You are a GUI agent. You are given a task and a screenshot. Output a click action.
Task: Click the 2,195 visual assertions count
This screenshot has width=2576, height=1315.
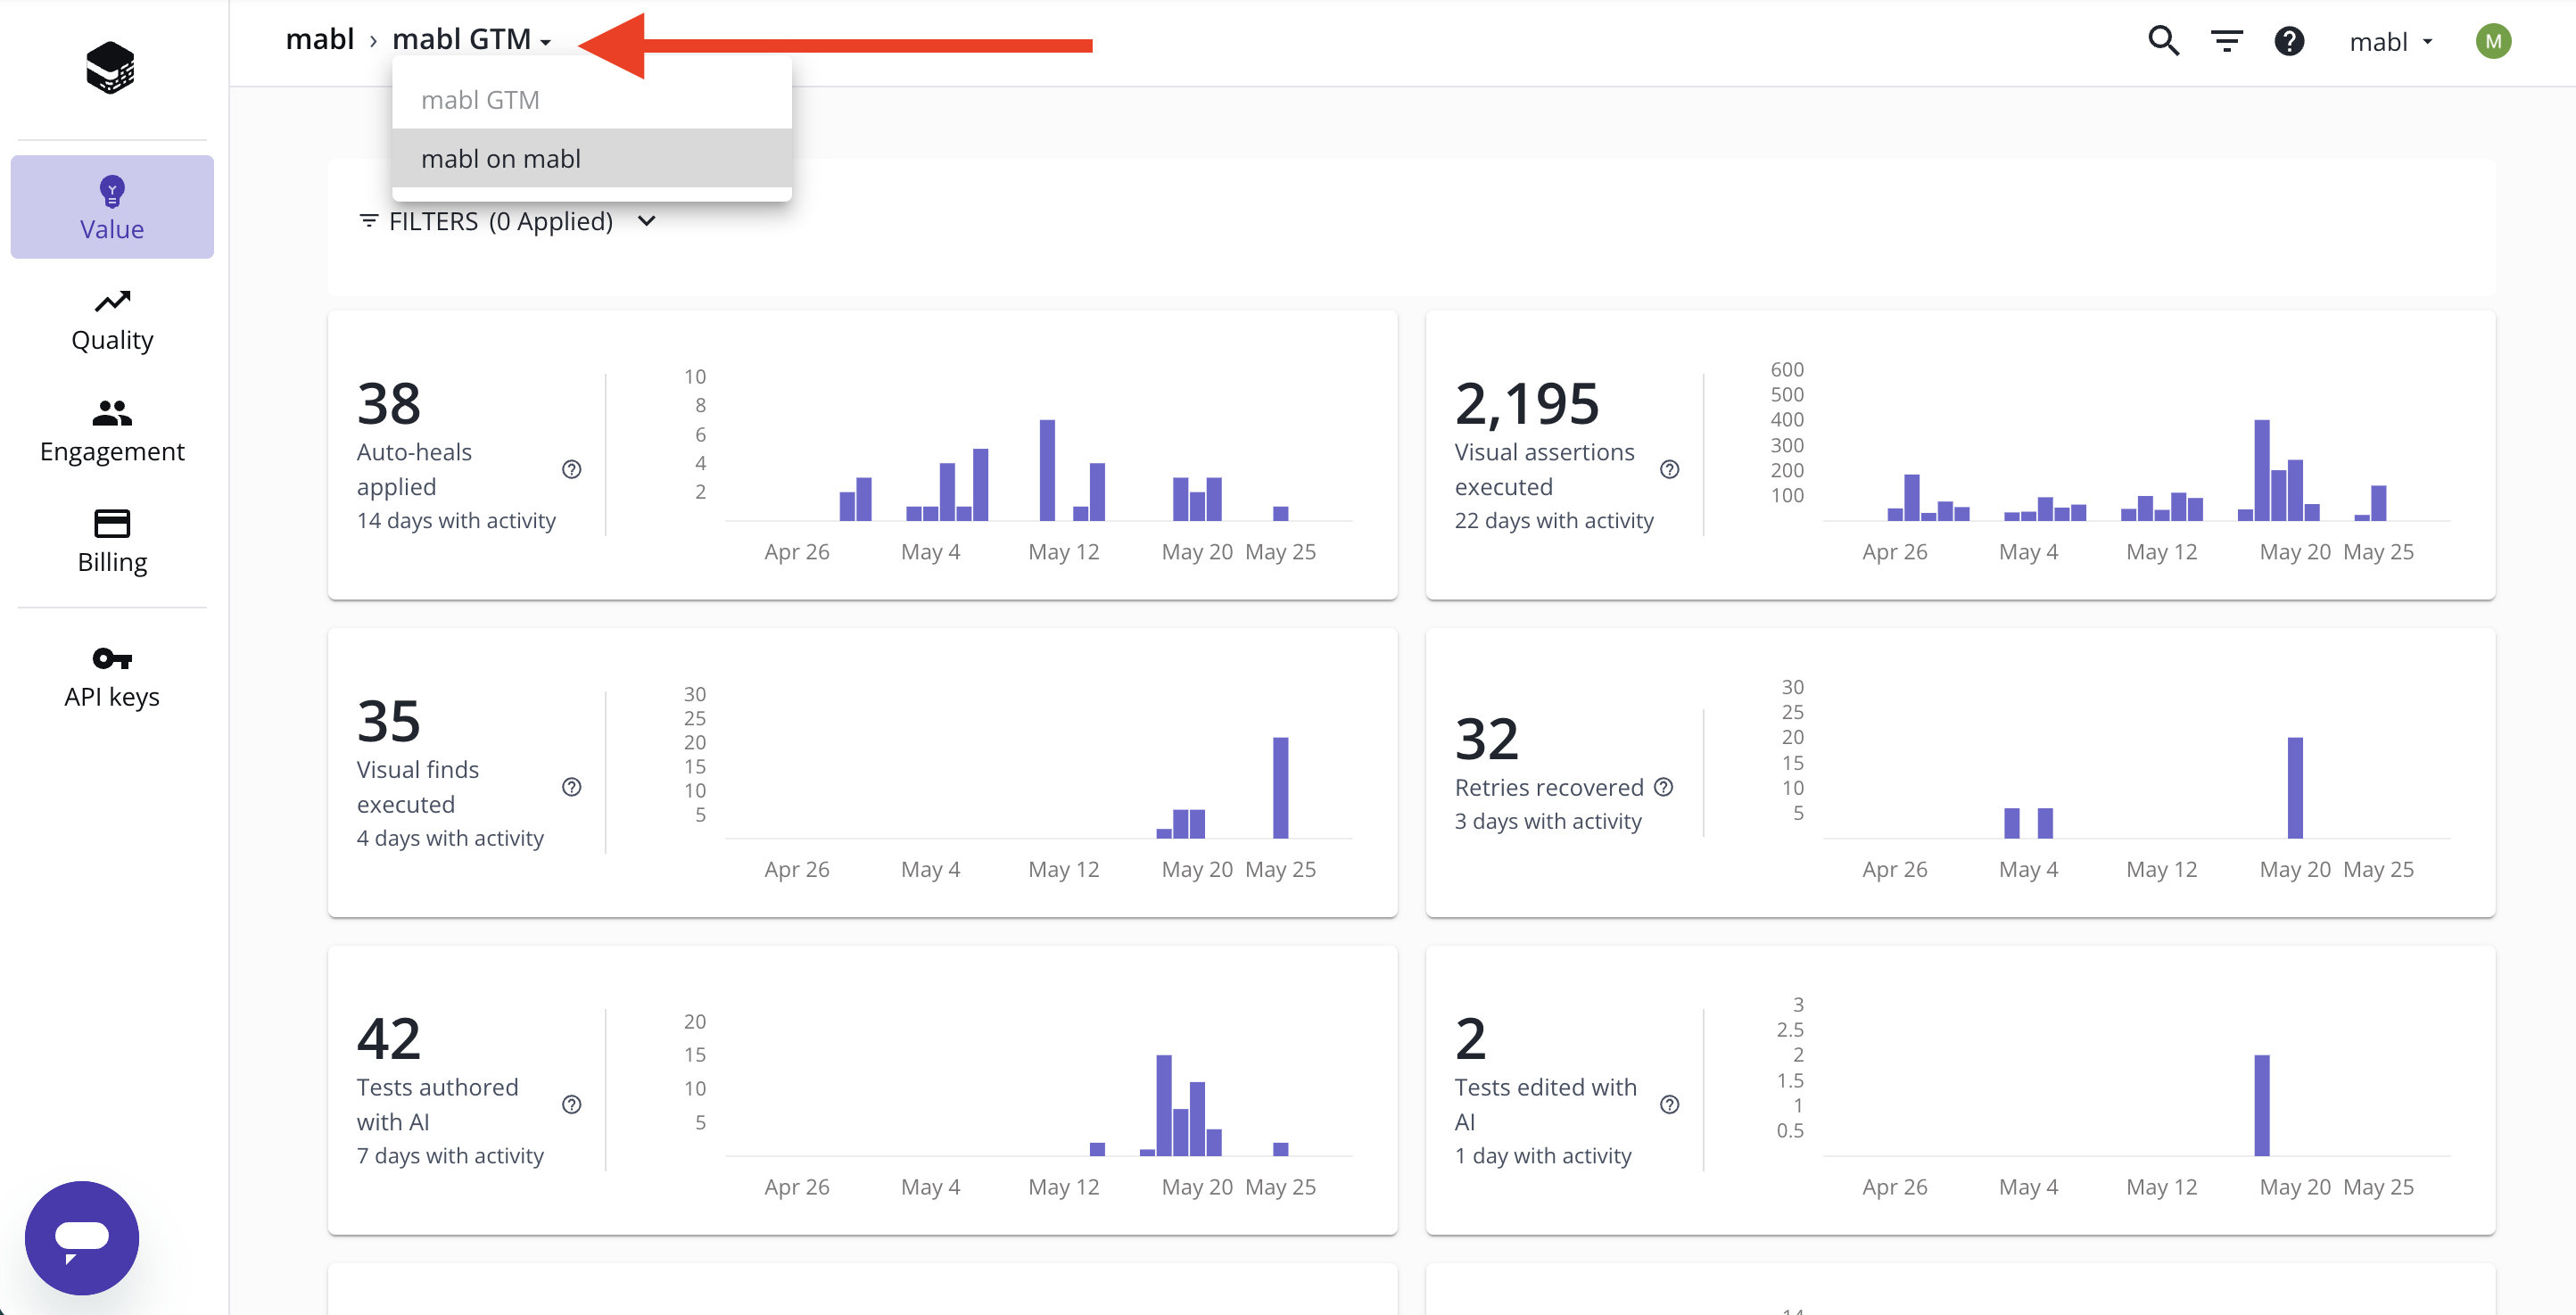pyautogui.click(x=1527, y=403)
